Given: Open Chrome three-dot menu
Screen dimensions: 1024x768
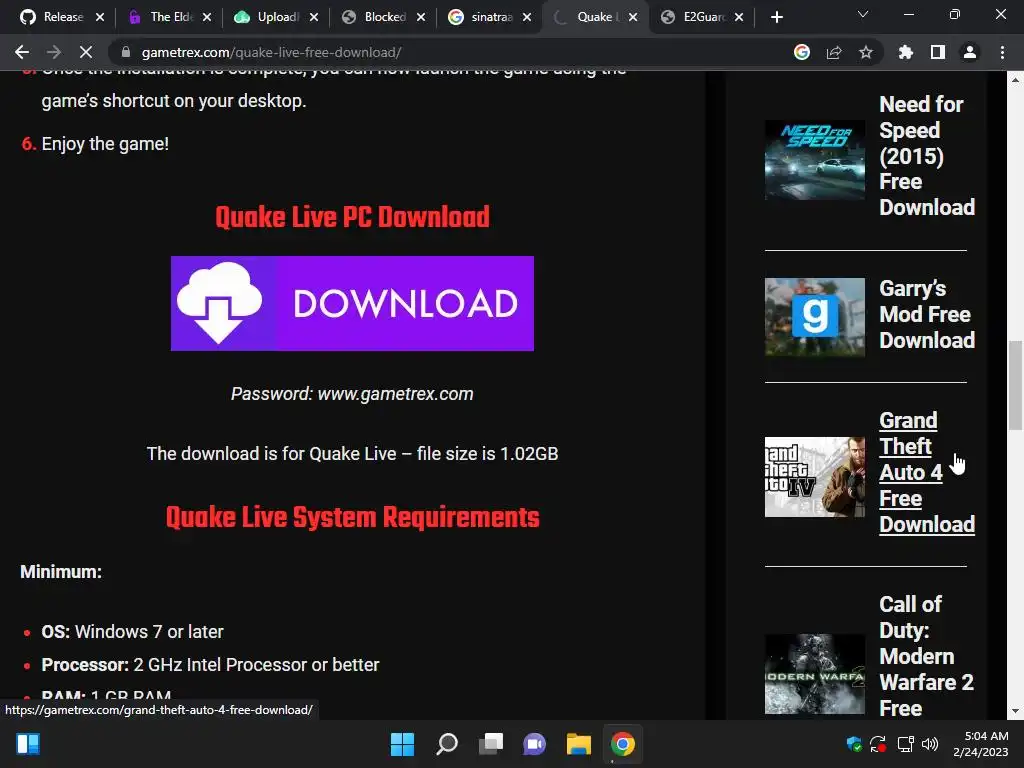Looking at the screenshot, I should 1002,52.
